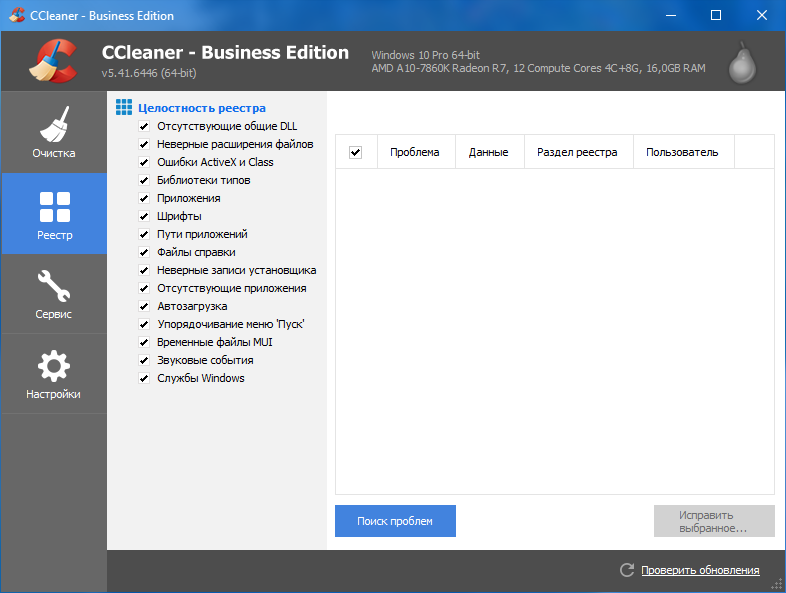Open the Настройки settings section

(54, 374)
